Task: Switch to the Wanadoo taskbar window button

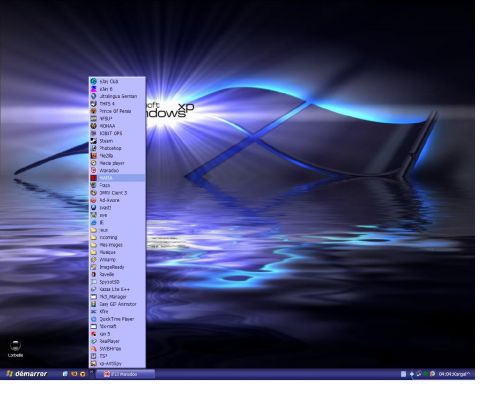Action: point(126,374)
